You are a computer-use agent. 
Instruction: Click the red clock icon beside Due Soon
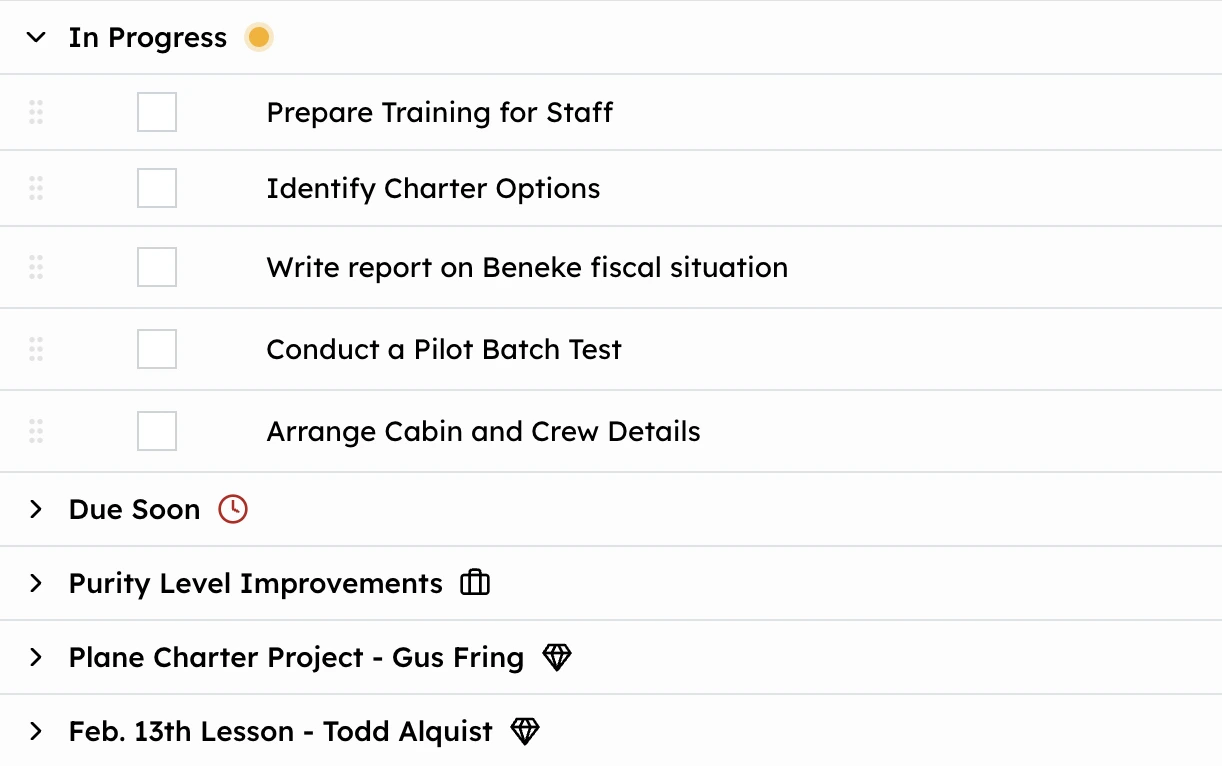pyautogui.click(x=233, y=509)
